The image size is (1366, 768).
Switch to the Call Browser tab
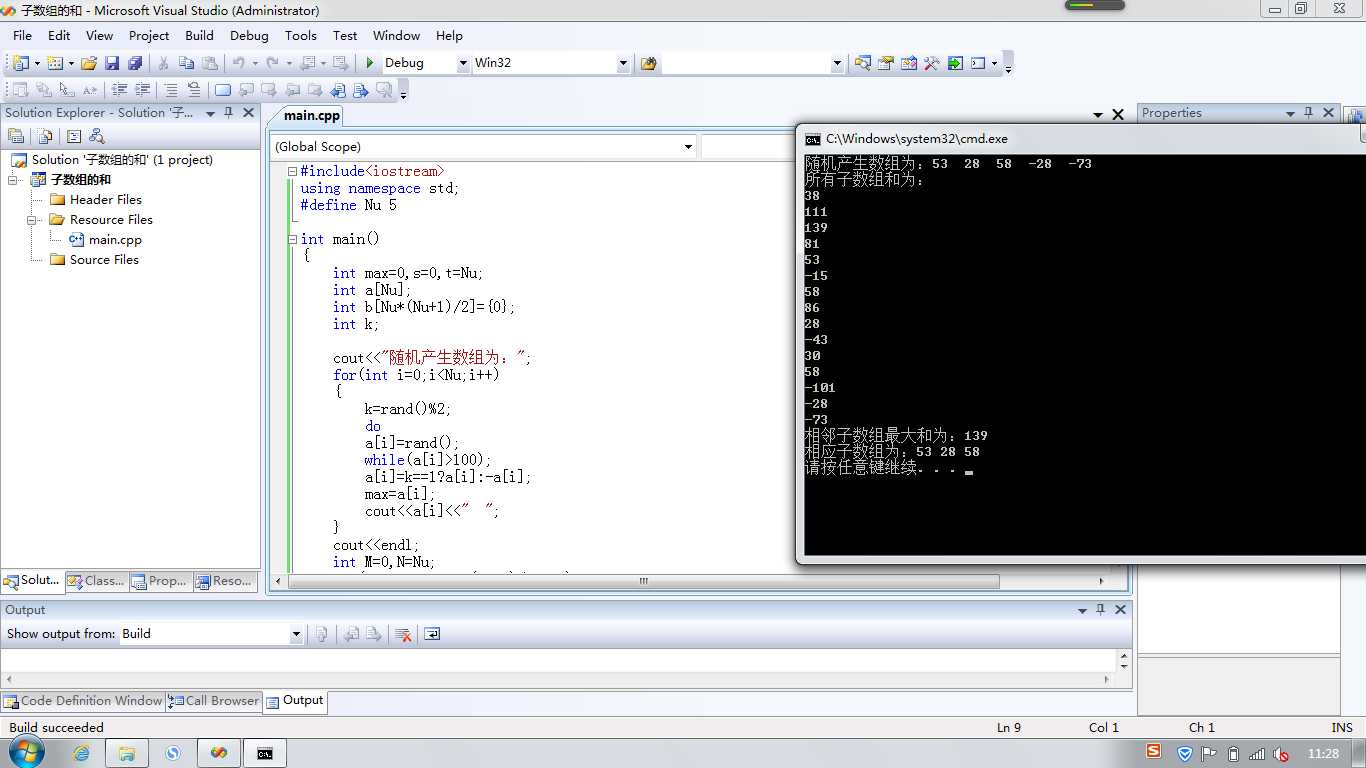point(213,701)
